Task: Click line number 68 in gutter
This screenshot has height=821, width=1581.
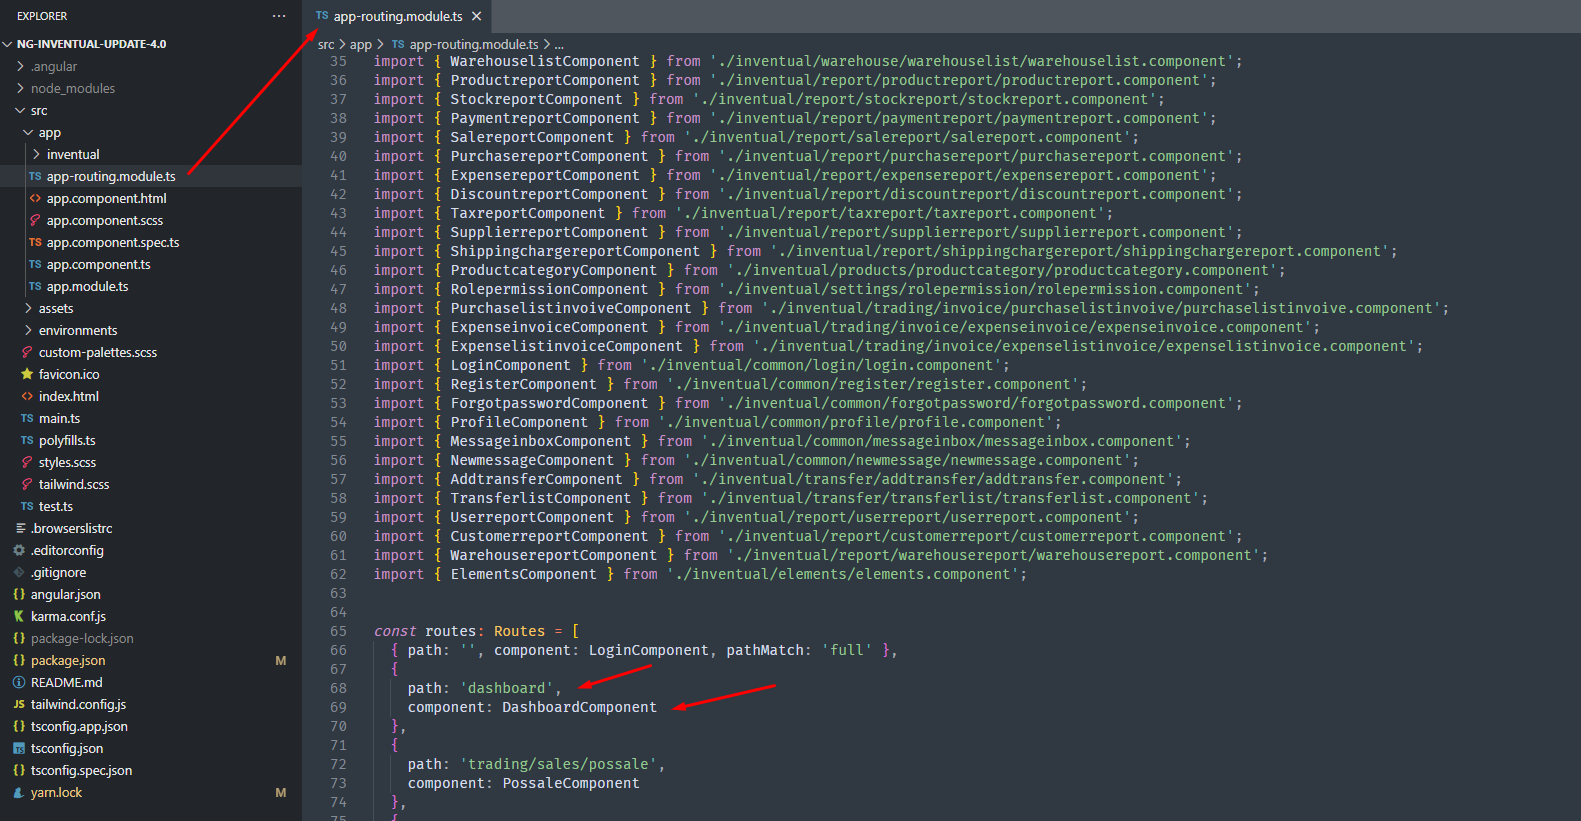Action: point(338,688)
